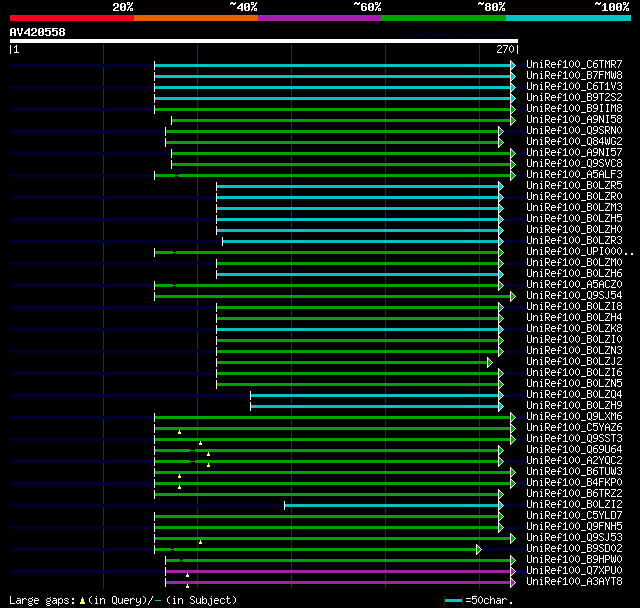This screenshot has width=640, height=608.
Task: Select the UniRef100_Q9SVC8 label
Action: (574, 164)
